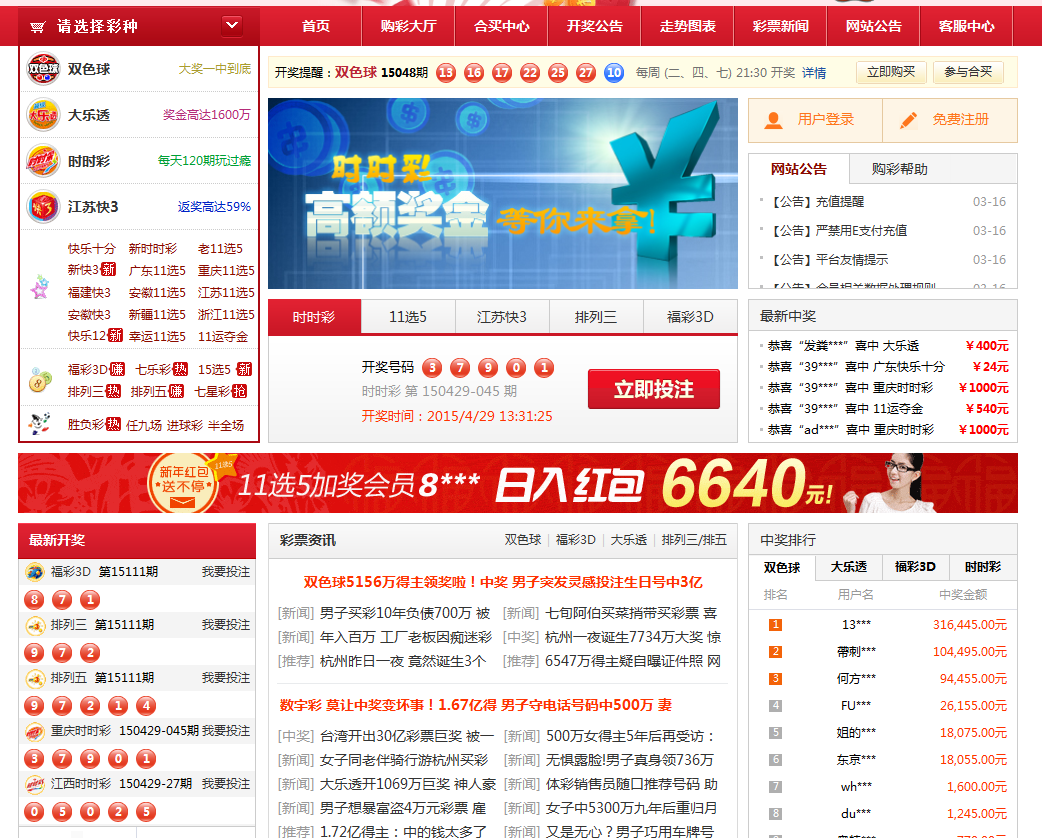Switch ranking to the 大乐透 tab
The width and height of the screenshot is (1042, 838).
pyautogui.click(x=849, y=567)
